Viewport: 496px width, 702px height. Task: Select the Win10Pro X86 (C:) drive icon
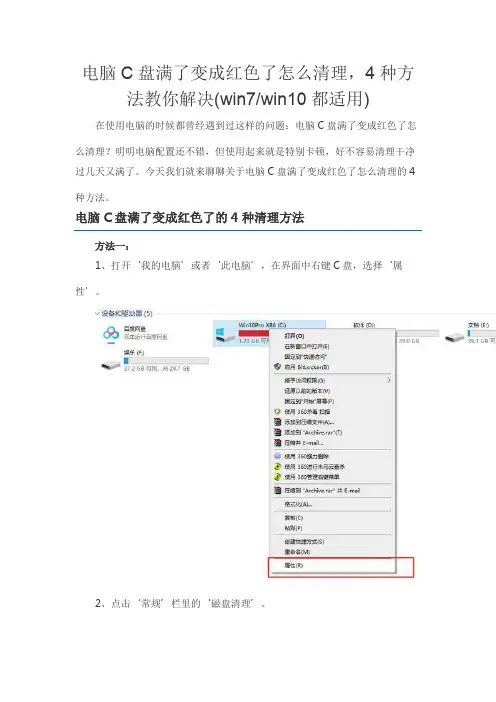point(225,335)
